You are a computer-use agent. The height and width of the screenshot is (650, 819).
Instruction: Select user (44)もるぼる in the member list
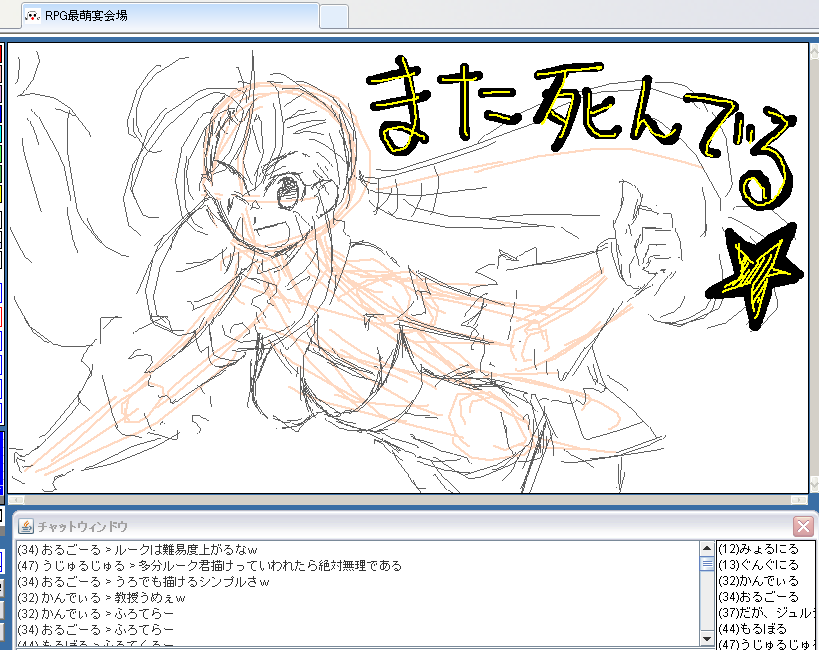click(x=752, y=629)
